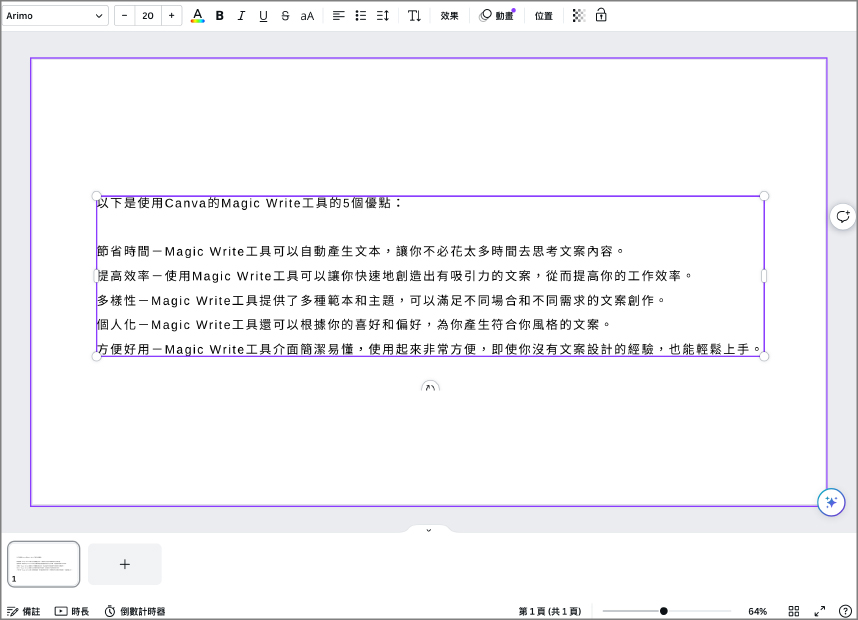This screenshot has width=858, height=620.
Task: Click the font size field showing 20
Action: click(x=148, y=16)
